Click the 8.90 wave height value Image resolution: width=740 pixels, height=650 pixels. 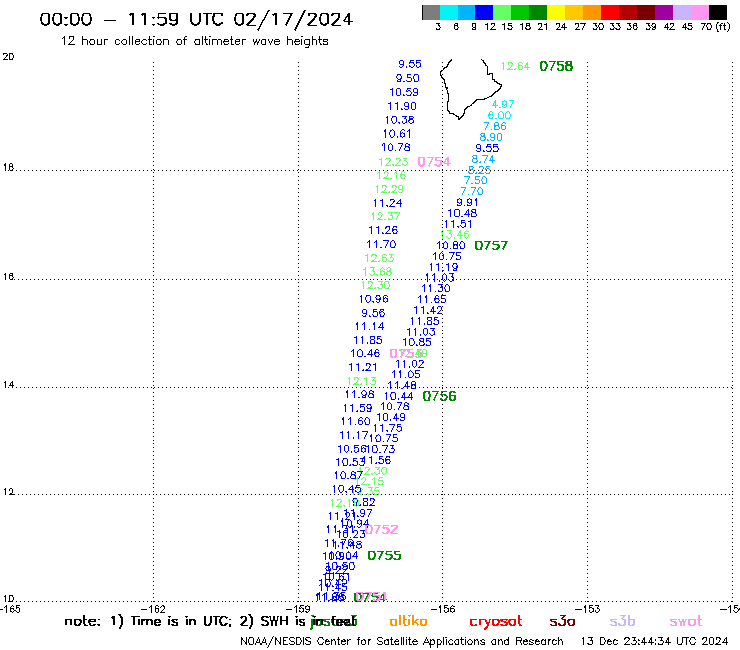(491, 137)
